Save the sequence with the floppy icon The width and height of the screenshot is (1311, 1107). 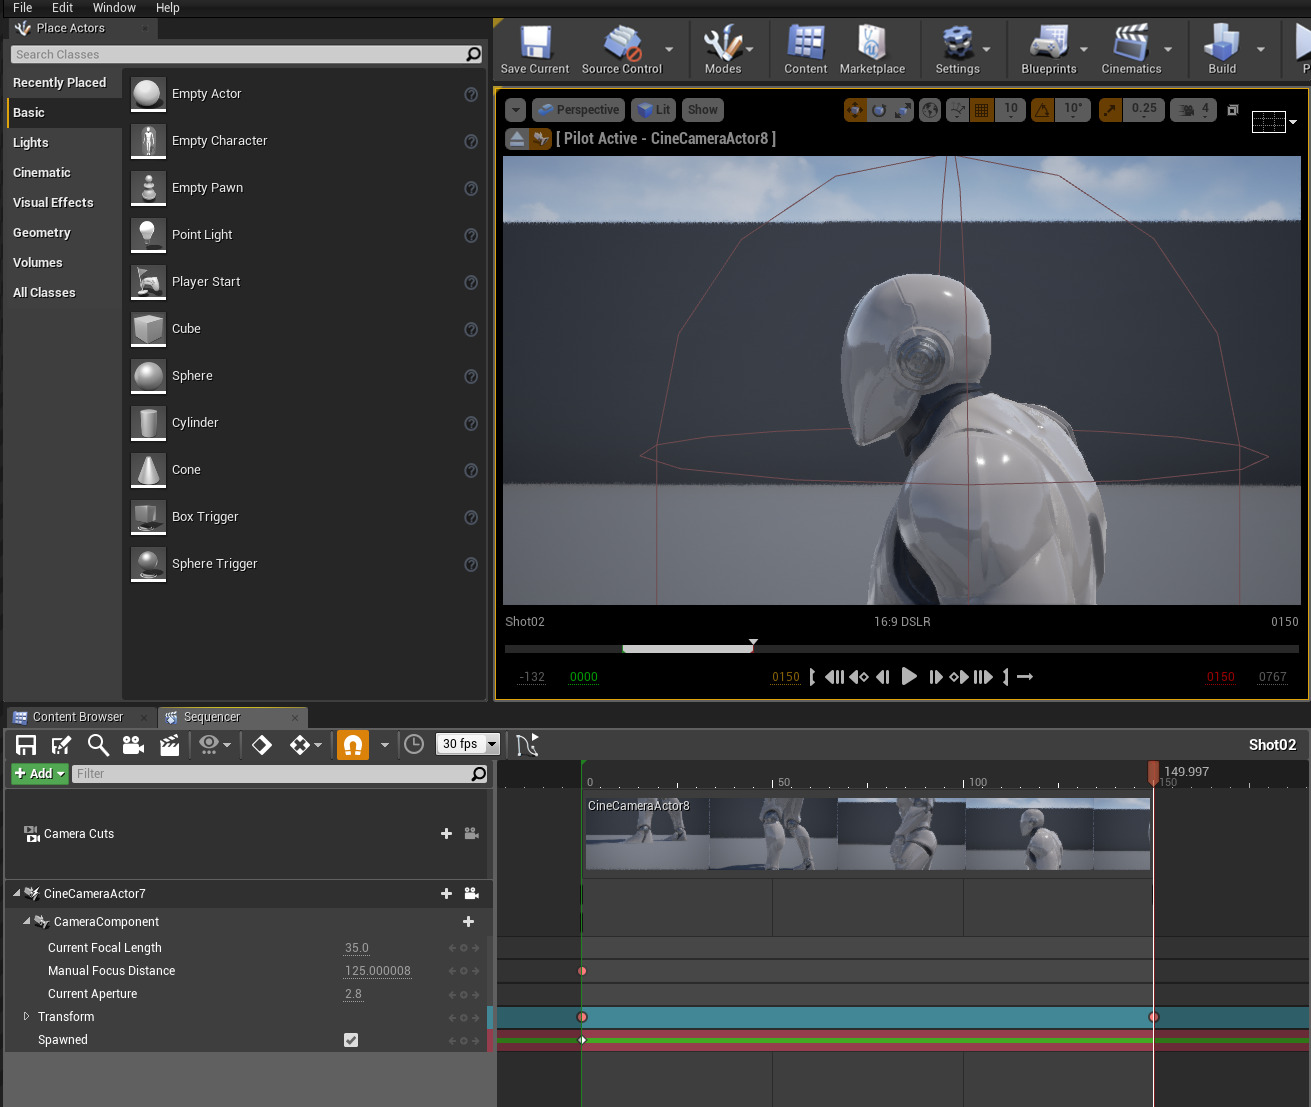click(26, 745)
